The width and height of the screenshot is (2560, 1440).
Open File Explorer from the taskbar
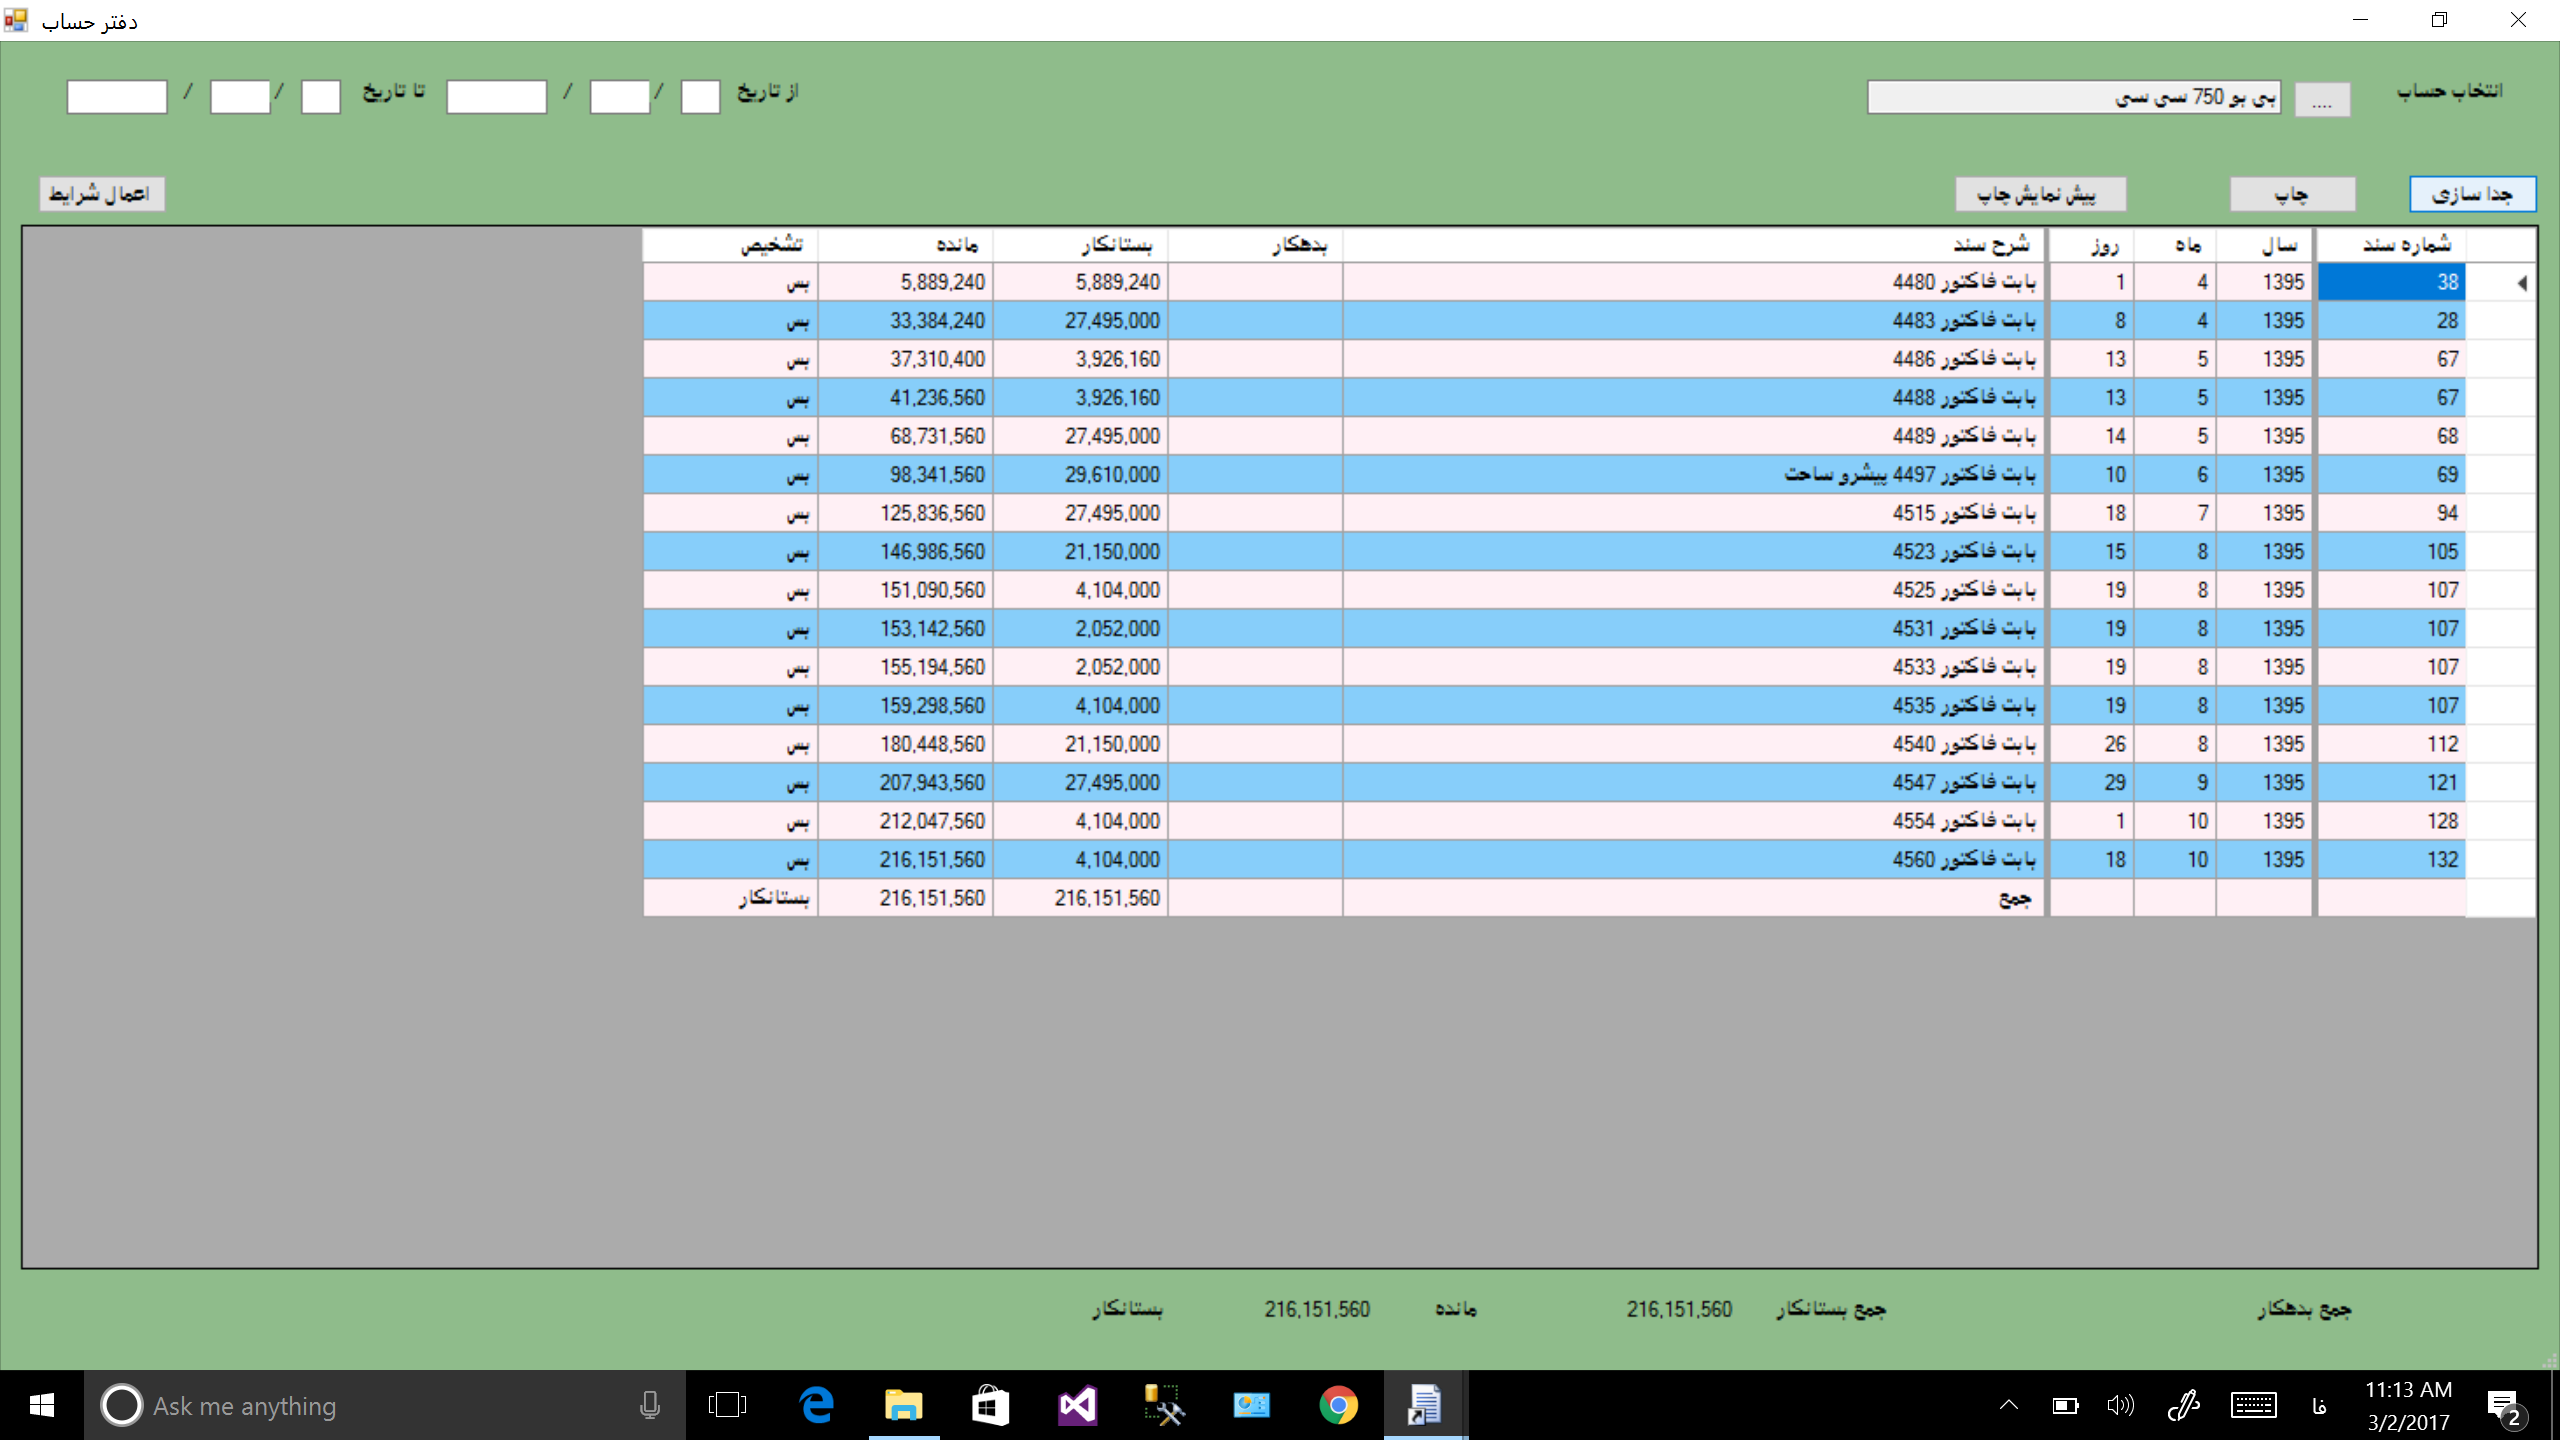click(x=903, y=1405)
